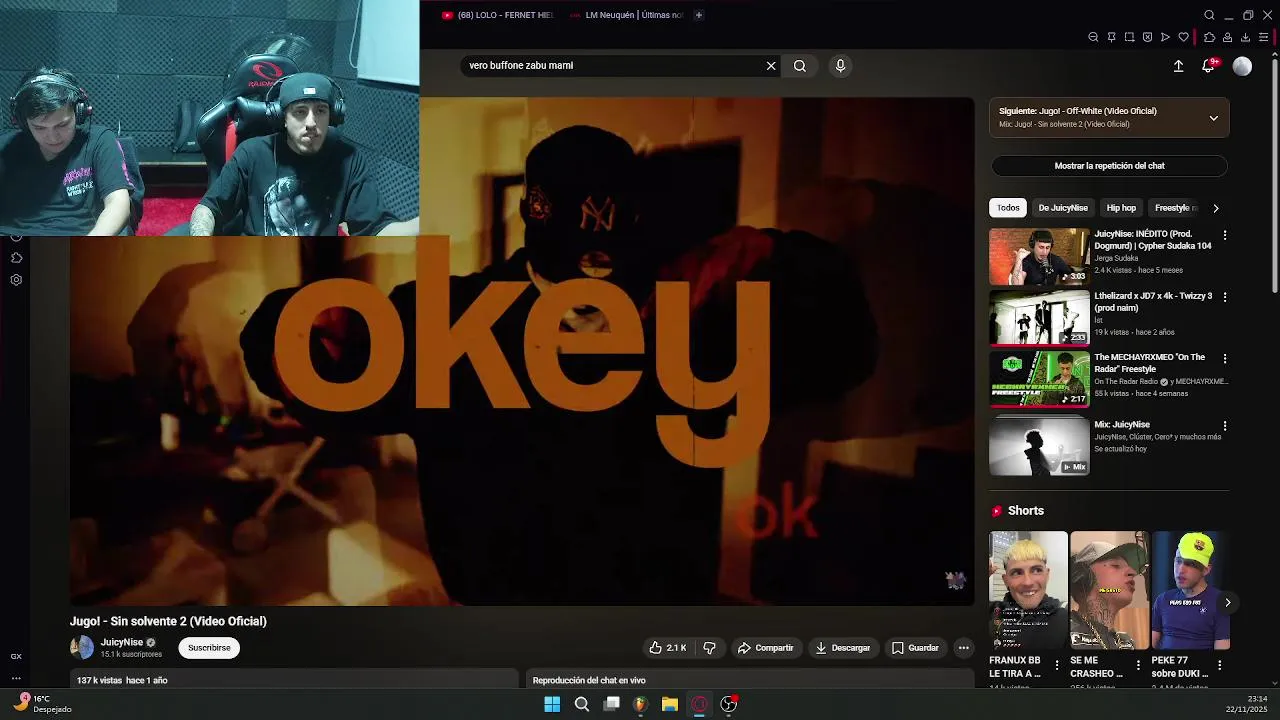Click the Opera player send arrow icon
Viewport: 1280px width, 720px height.
(1165, 37)
